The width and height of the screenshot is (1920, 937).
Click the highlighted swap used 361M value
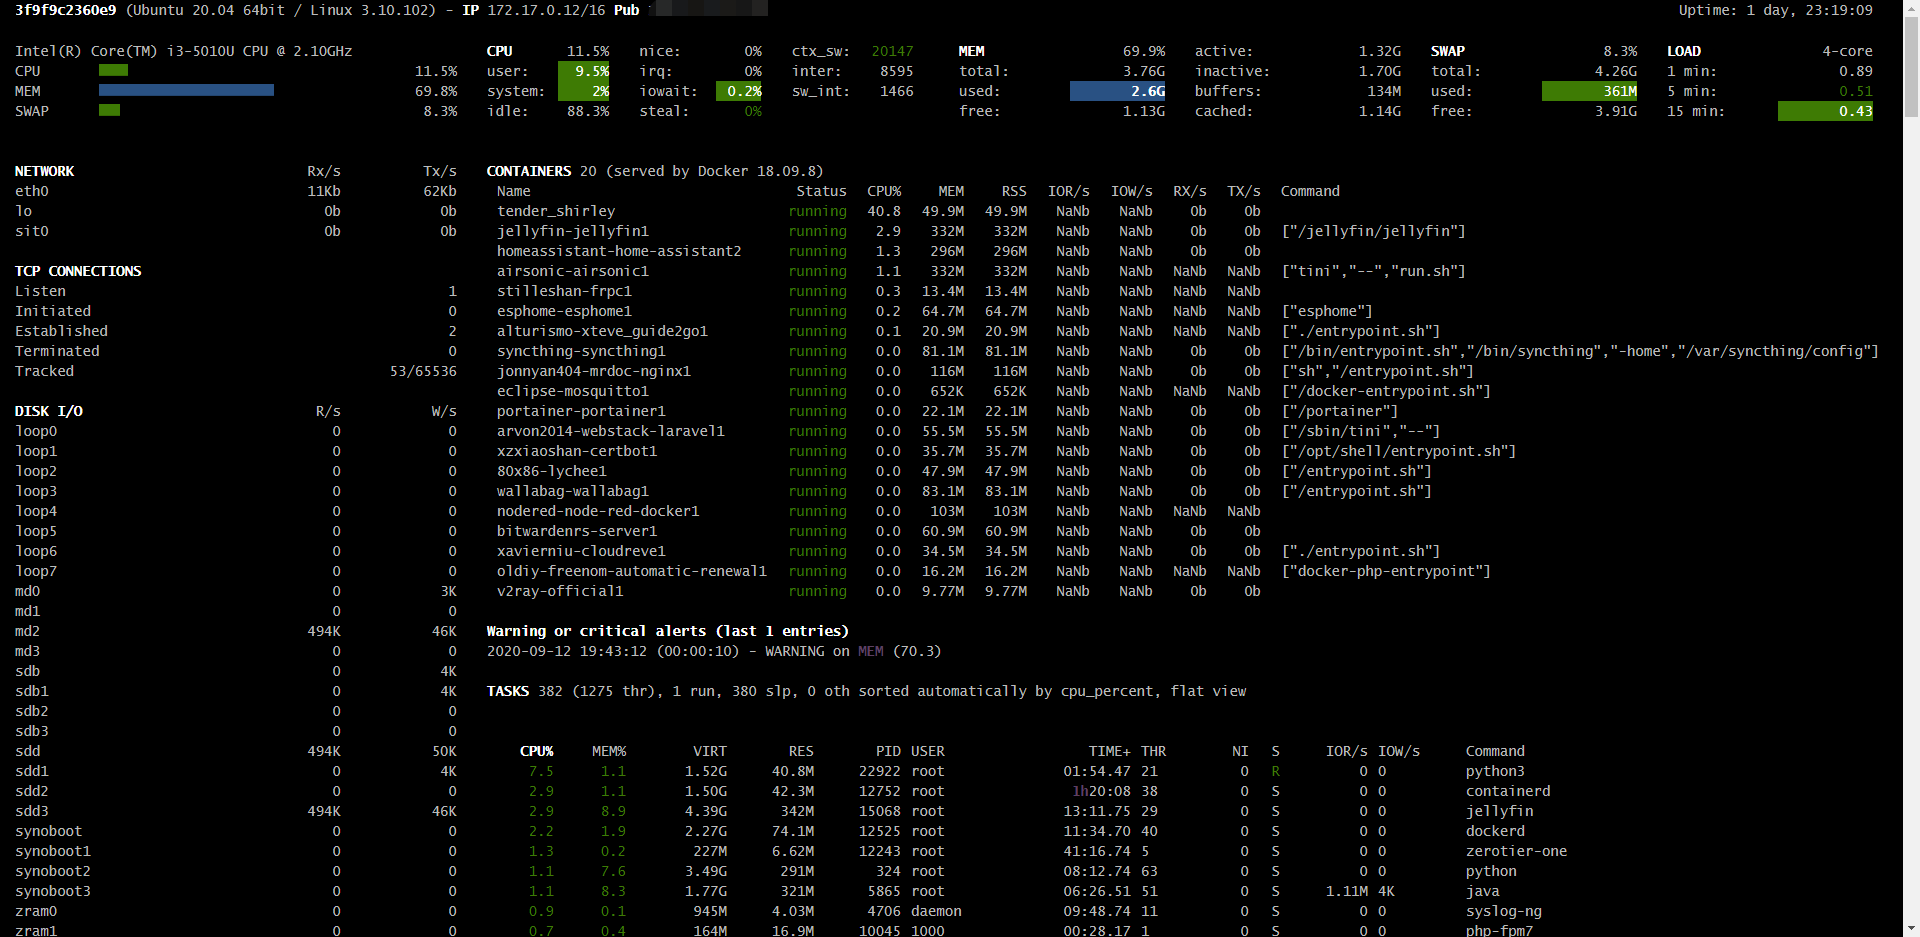click(x=1590, y=91)
